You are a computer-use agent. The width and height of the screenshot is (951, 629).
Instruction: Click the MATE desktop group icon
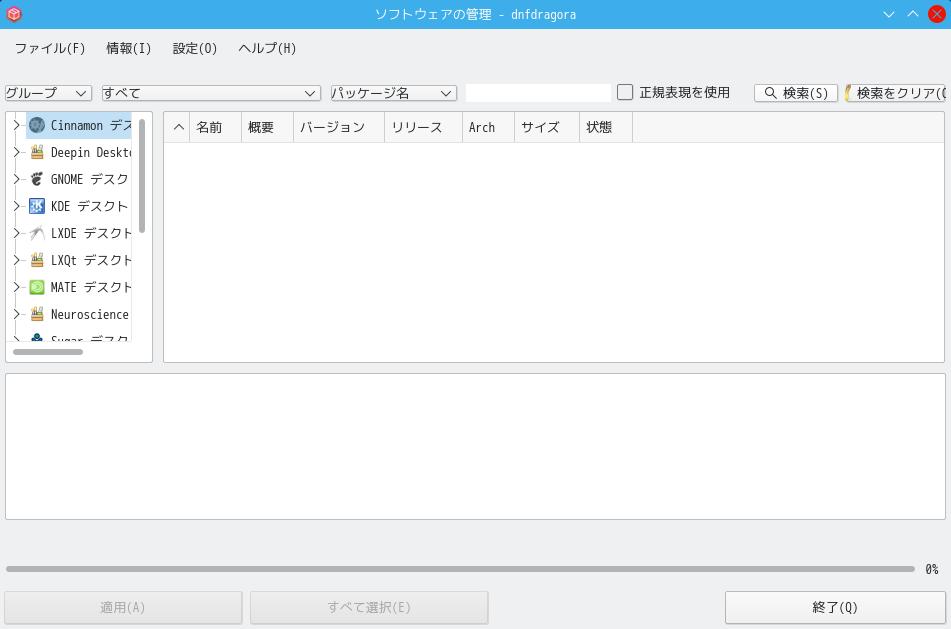pyautogui.click(x=37, y=287)
